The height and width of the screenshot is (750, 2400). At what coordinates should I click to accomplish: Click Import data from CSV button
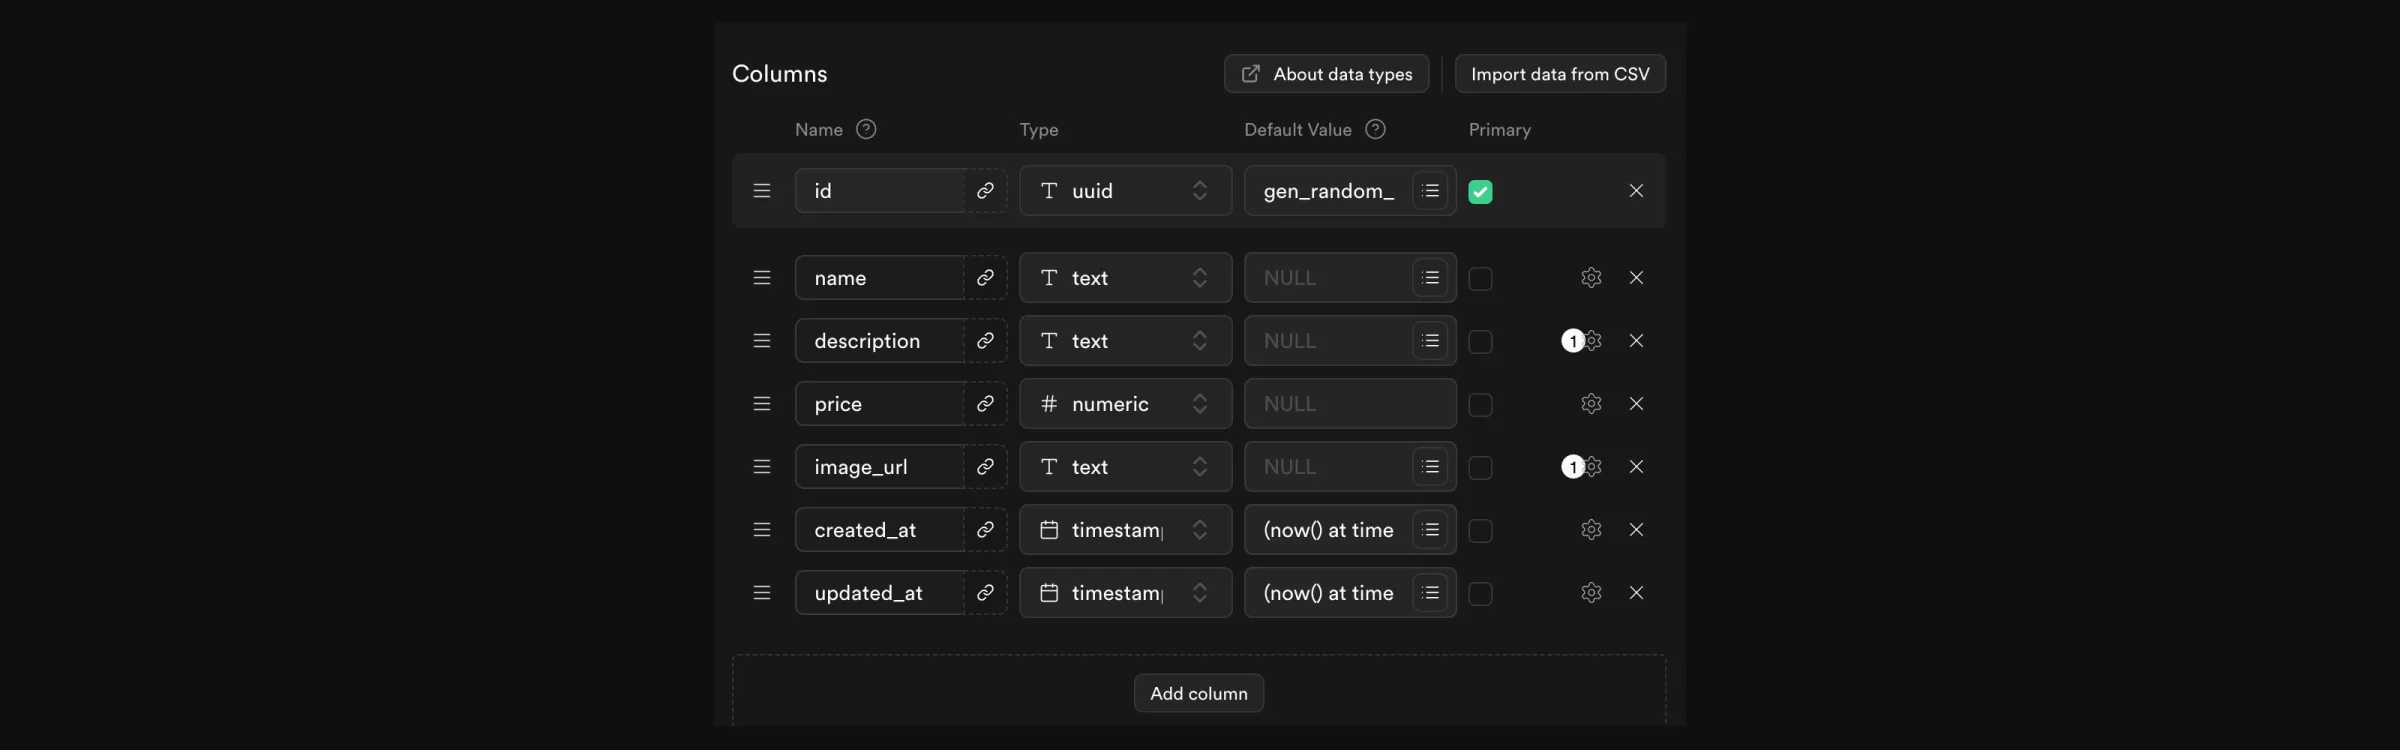[x=1560, y=74]
